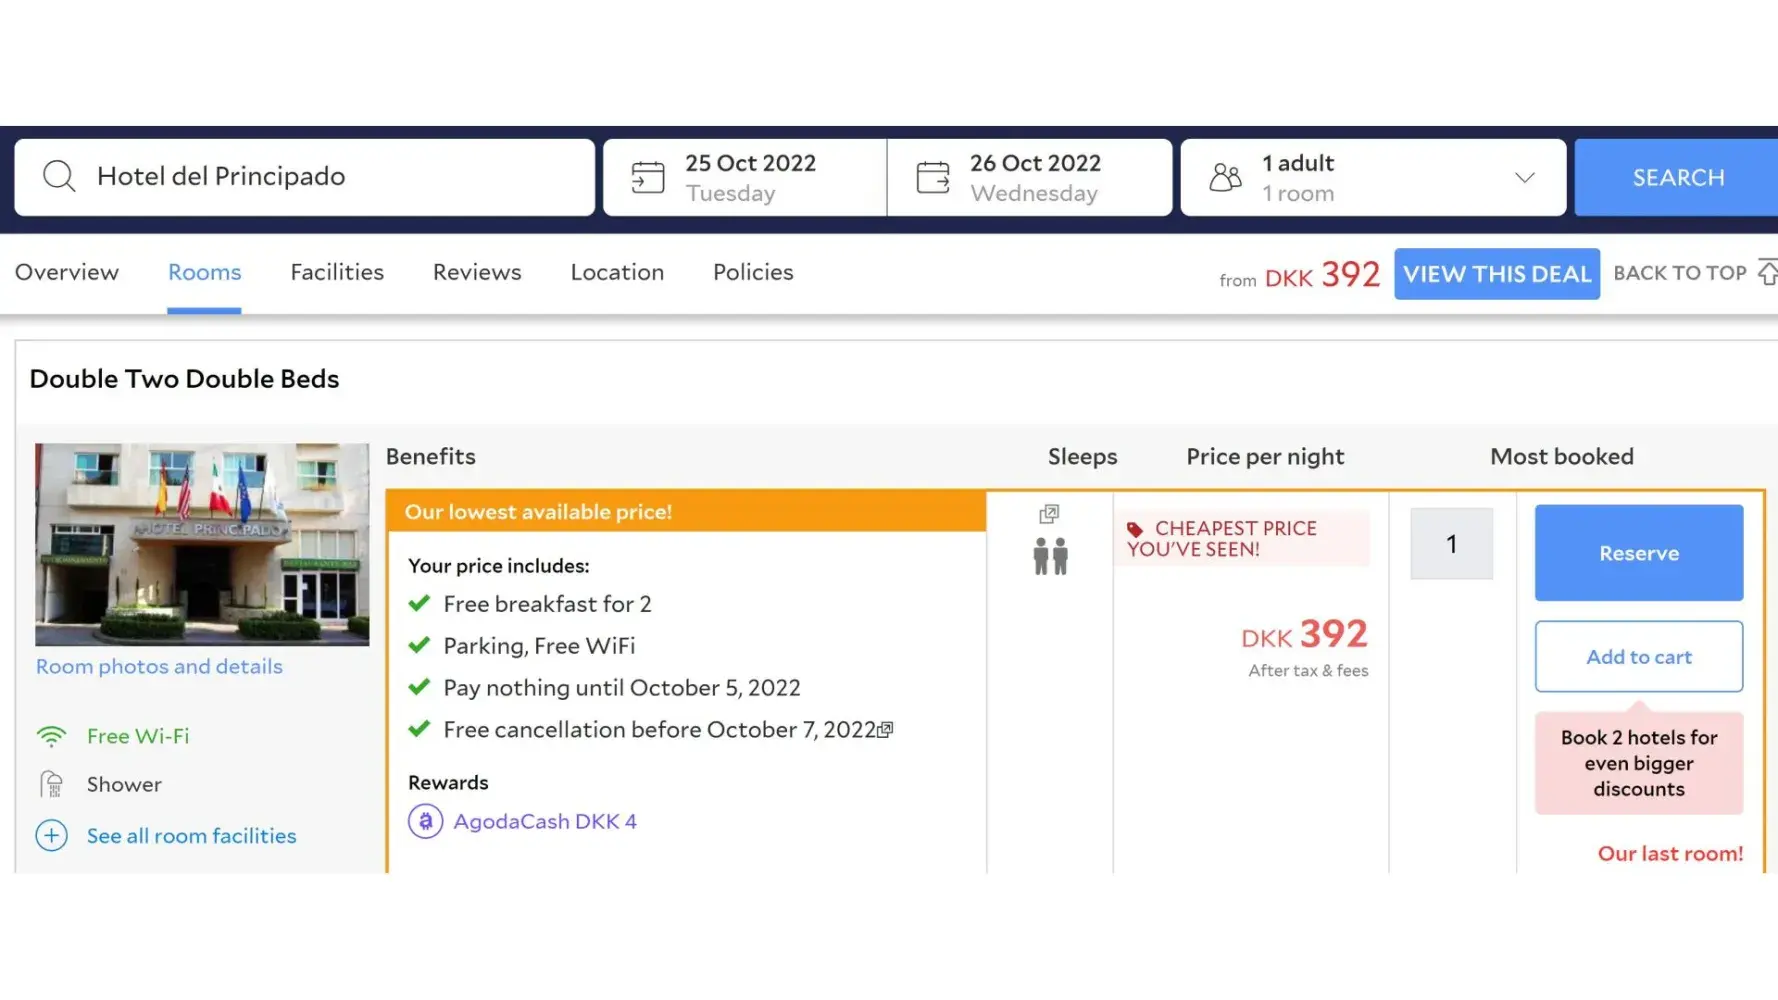Switch to the Facilities tab
The image size is (1778, 1000).
[337, 272]
